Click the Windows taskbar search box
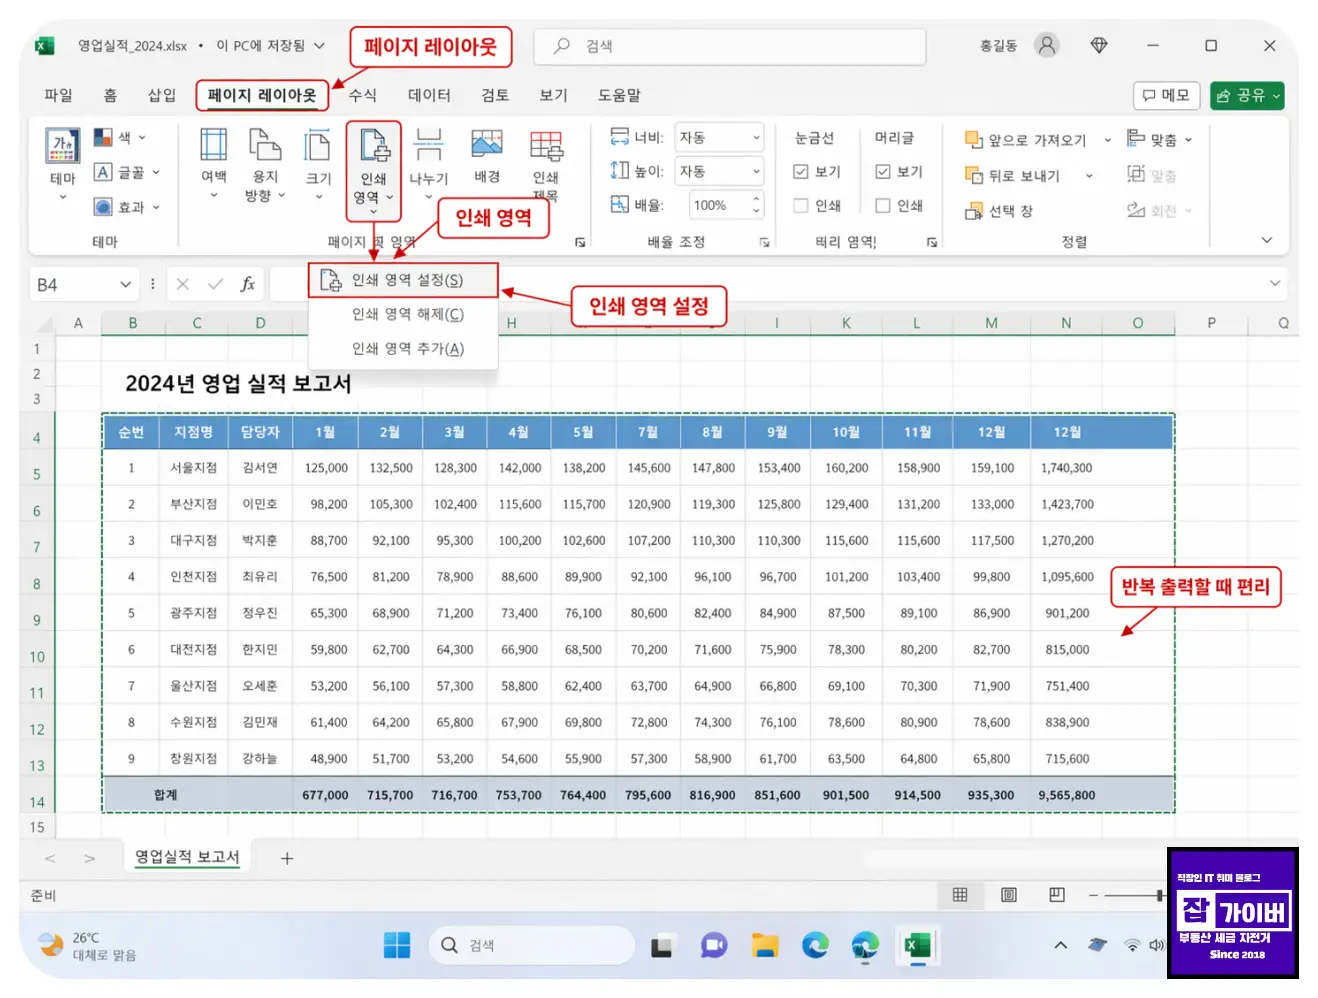Viewport: 1318px width, 998px height. pos(532,945)
